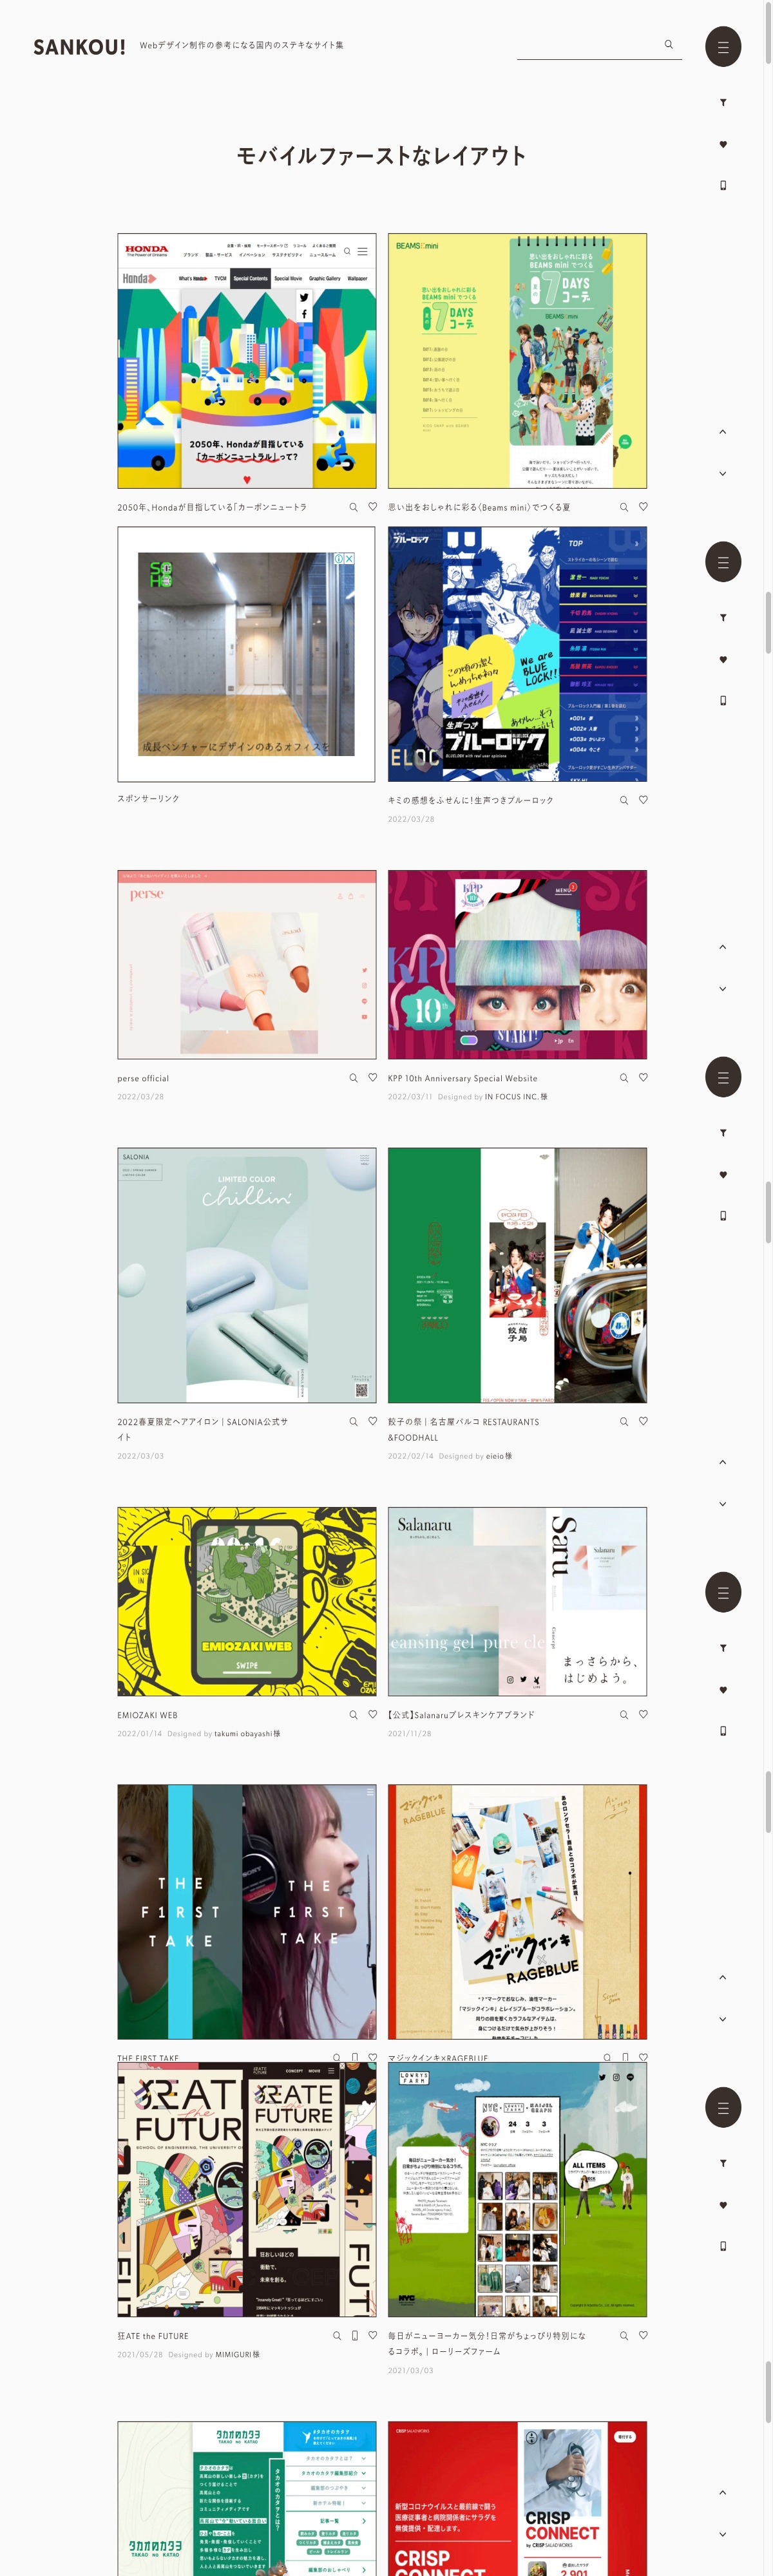The image size is (773, 2576).
Task: Favorite the perse official site with heart
Action: 373,1078
